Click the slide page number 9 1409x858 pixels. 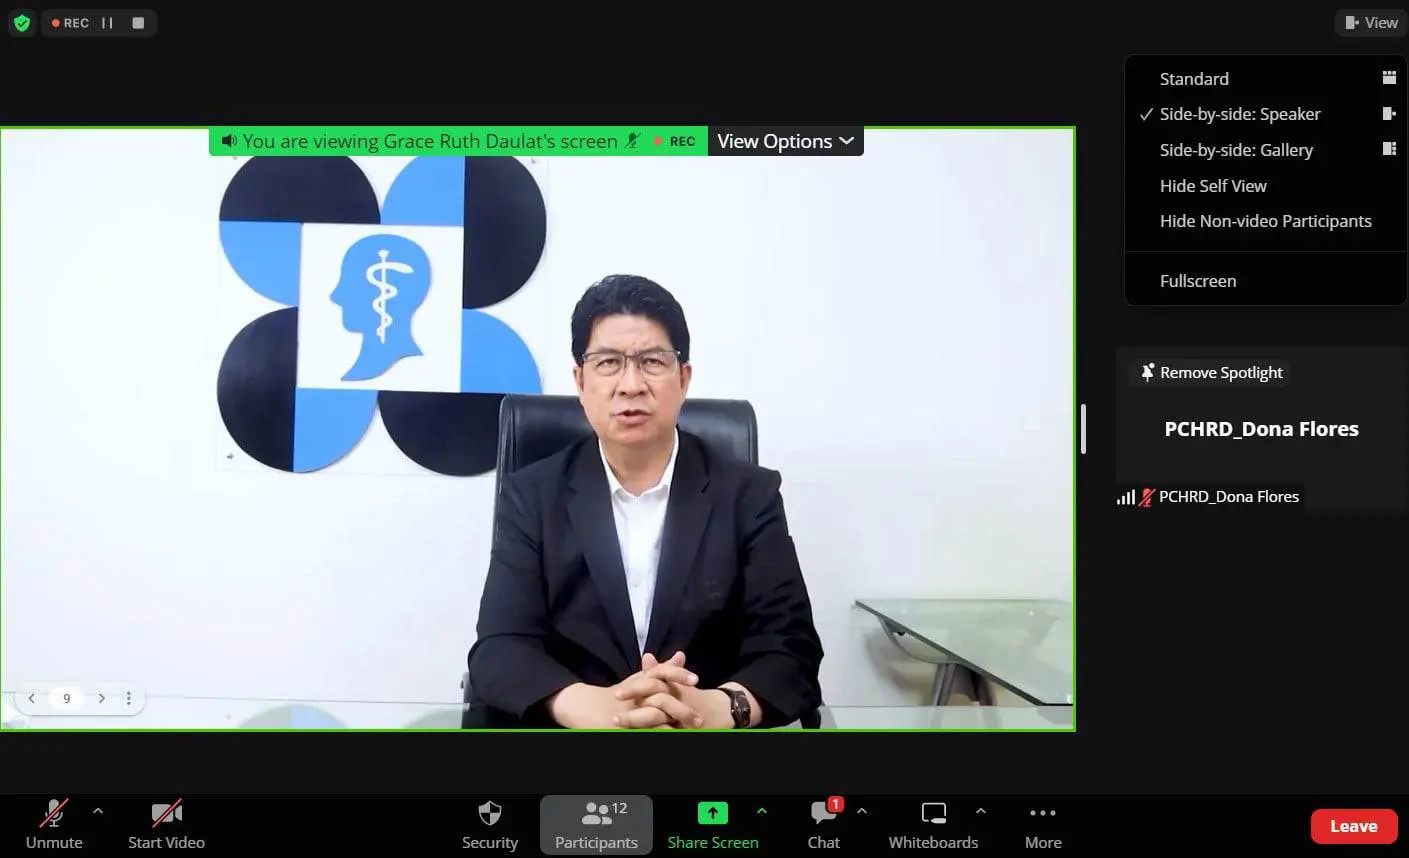tap(67, 699)
